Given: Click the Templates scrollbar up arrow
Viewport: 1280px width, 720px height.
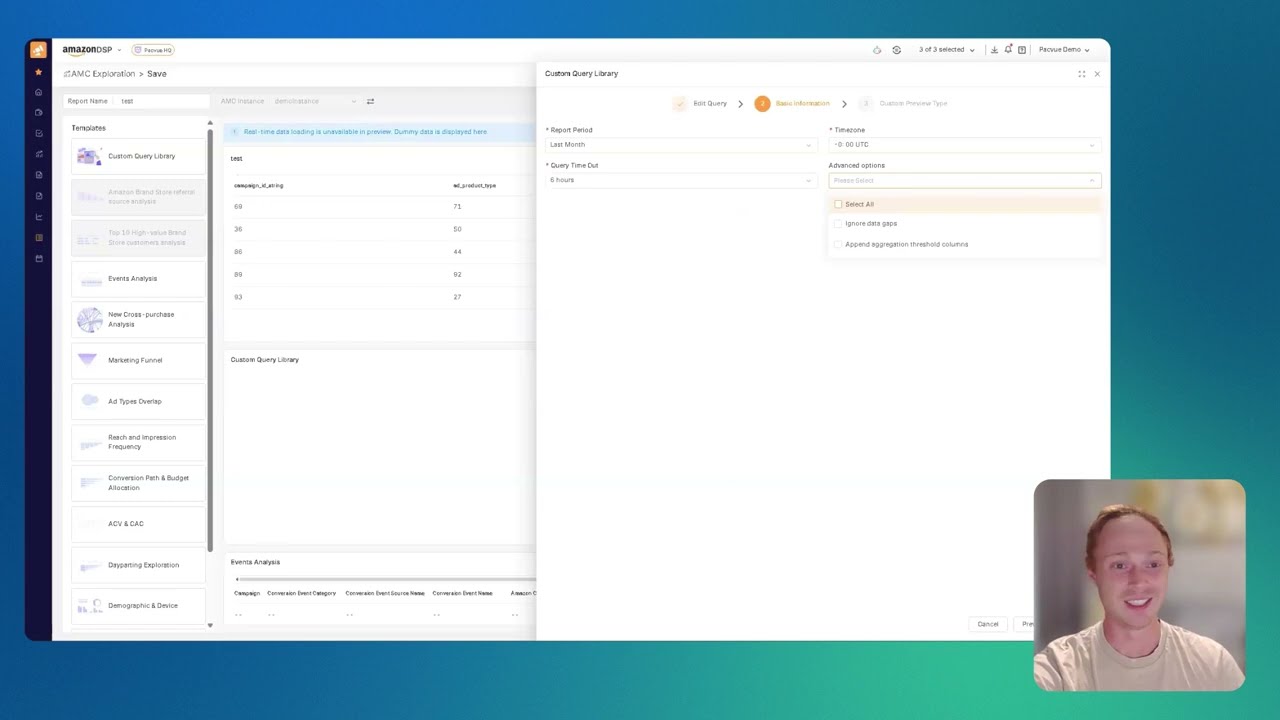Looking at the screenshot, I should pyautogui.click(x=210, y=123).
